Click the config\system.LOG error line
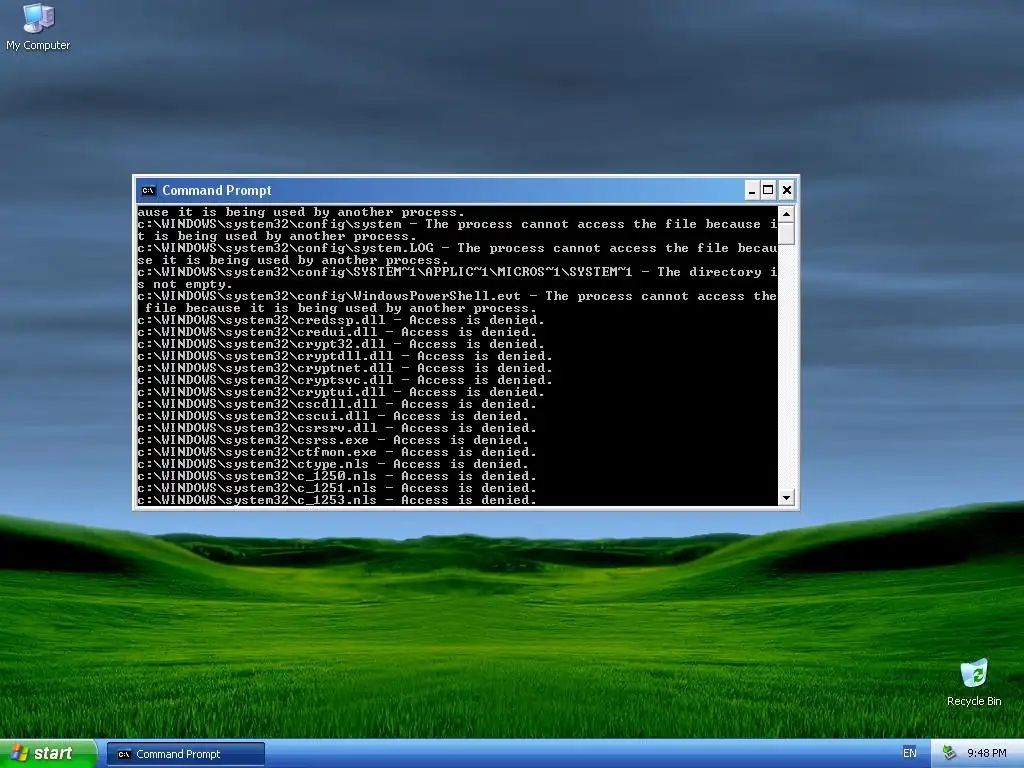Viewport: 1024px width, 768px height. click(457, 254)
